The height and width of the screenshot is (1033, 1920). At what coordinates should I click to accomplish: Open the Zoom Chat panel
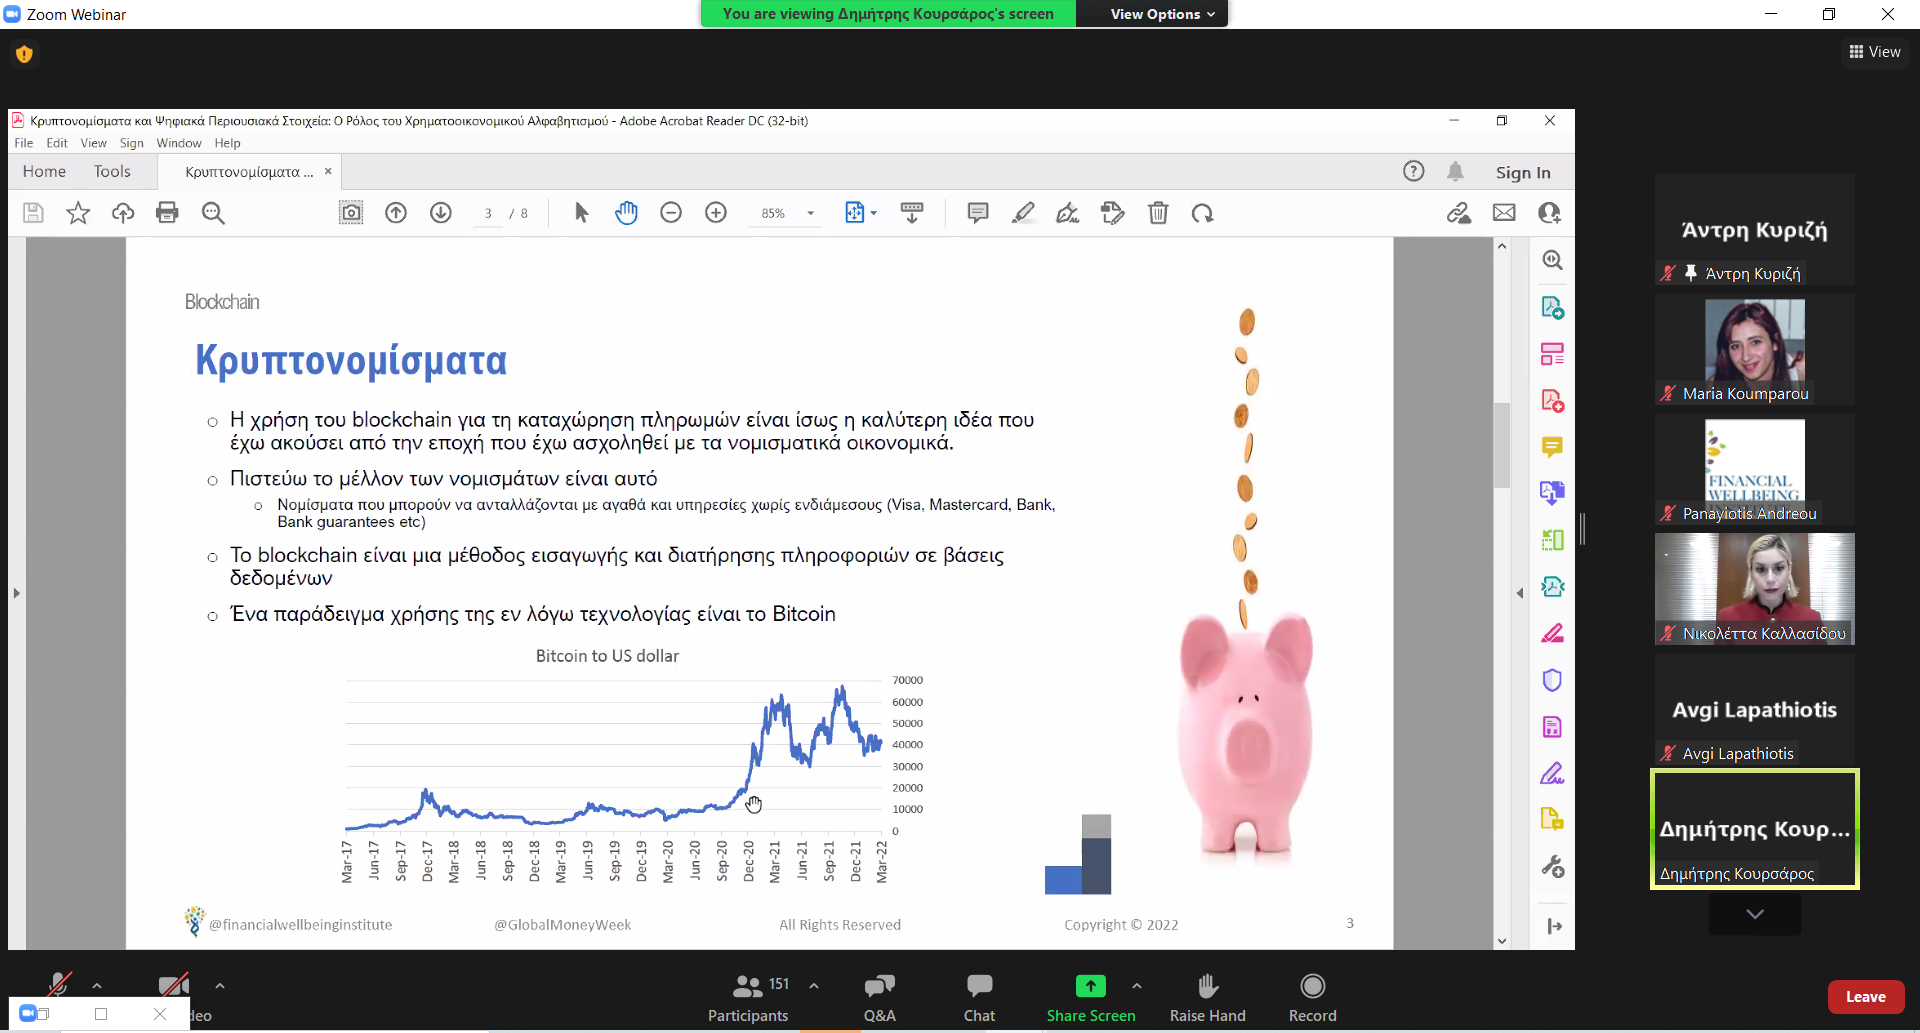point(980,997)
